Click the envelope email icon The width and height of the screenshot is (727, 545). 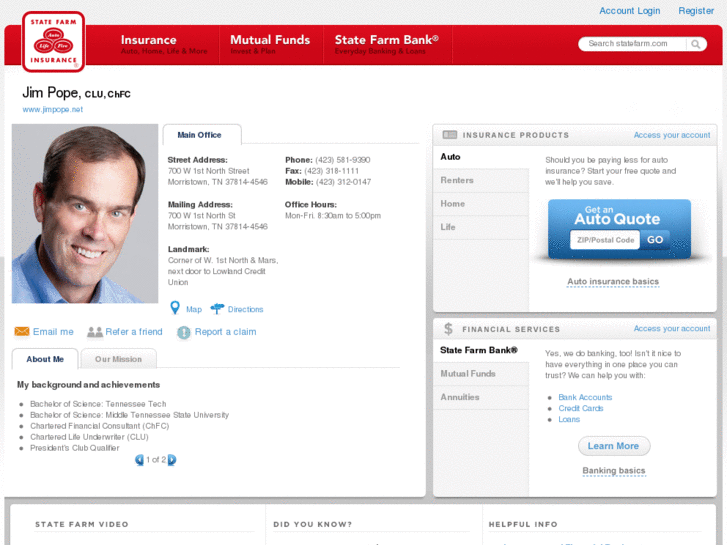[22, 331]
